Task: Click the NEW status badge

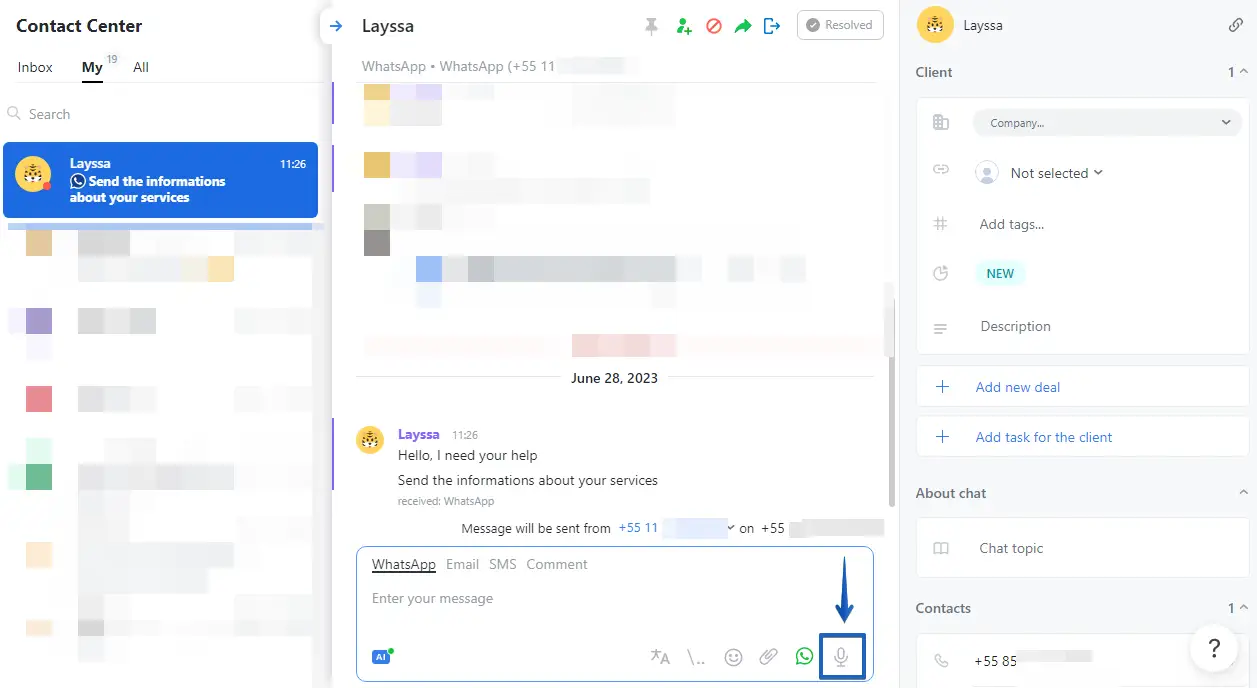Action: pos(1000,273)
